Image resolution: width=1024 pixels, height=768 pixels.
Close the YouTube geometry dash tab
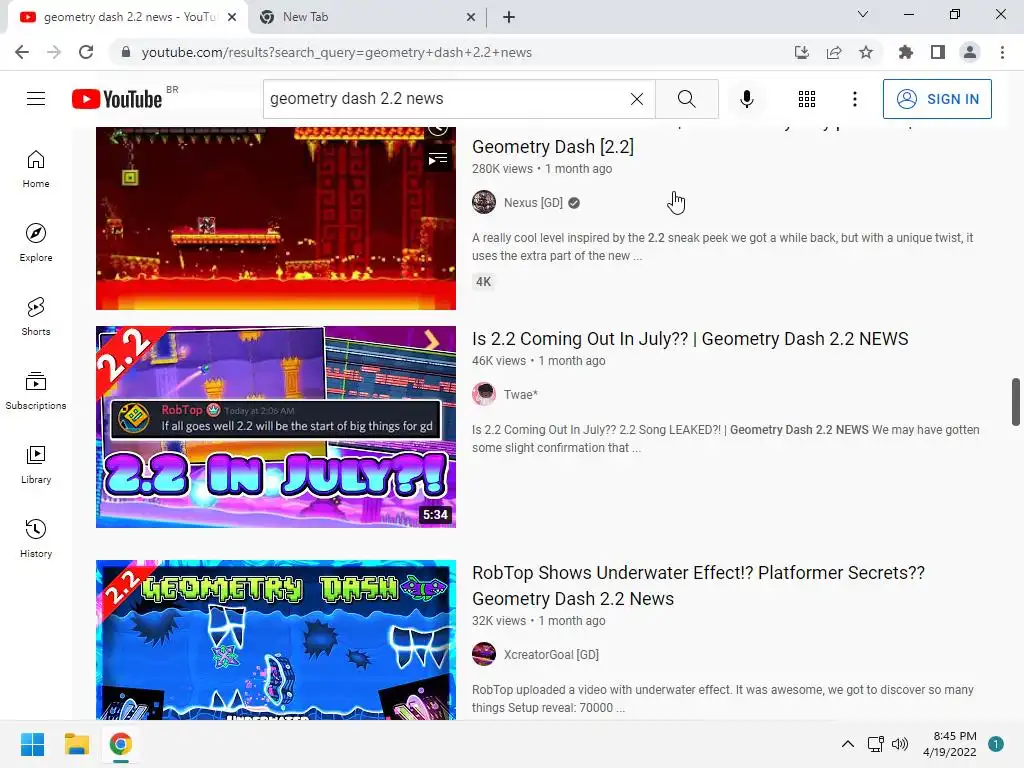pyautogui.click(x=232, y=18)
